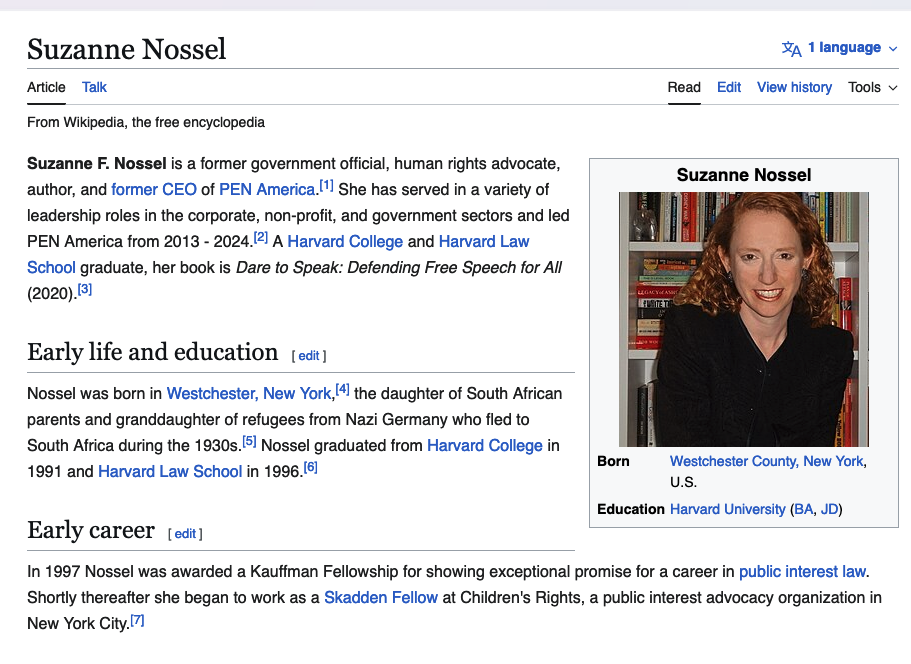
Task: Click the infobox 'Born' label
Action: click(x=613, y=461)
